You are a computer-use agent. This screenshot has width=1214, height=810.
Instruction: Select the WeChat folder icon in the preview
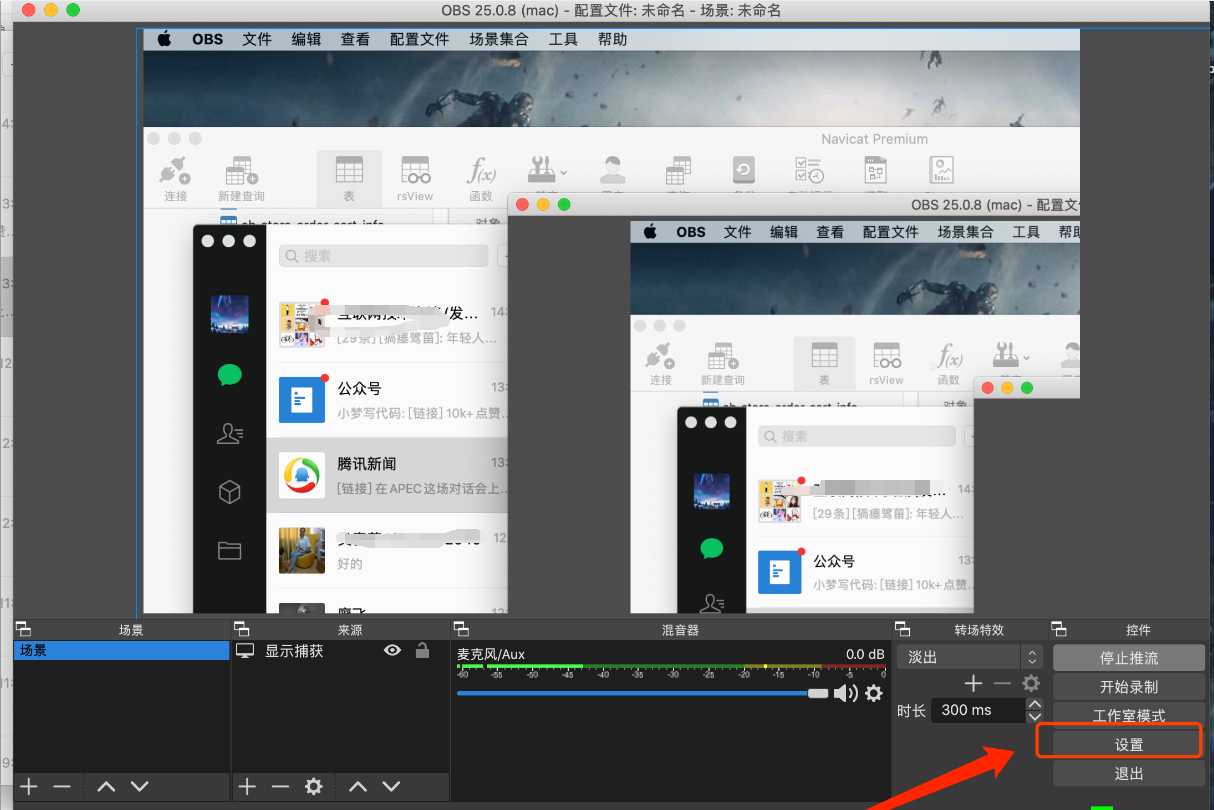230,550
